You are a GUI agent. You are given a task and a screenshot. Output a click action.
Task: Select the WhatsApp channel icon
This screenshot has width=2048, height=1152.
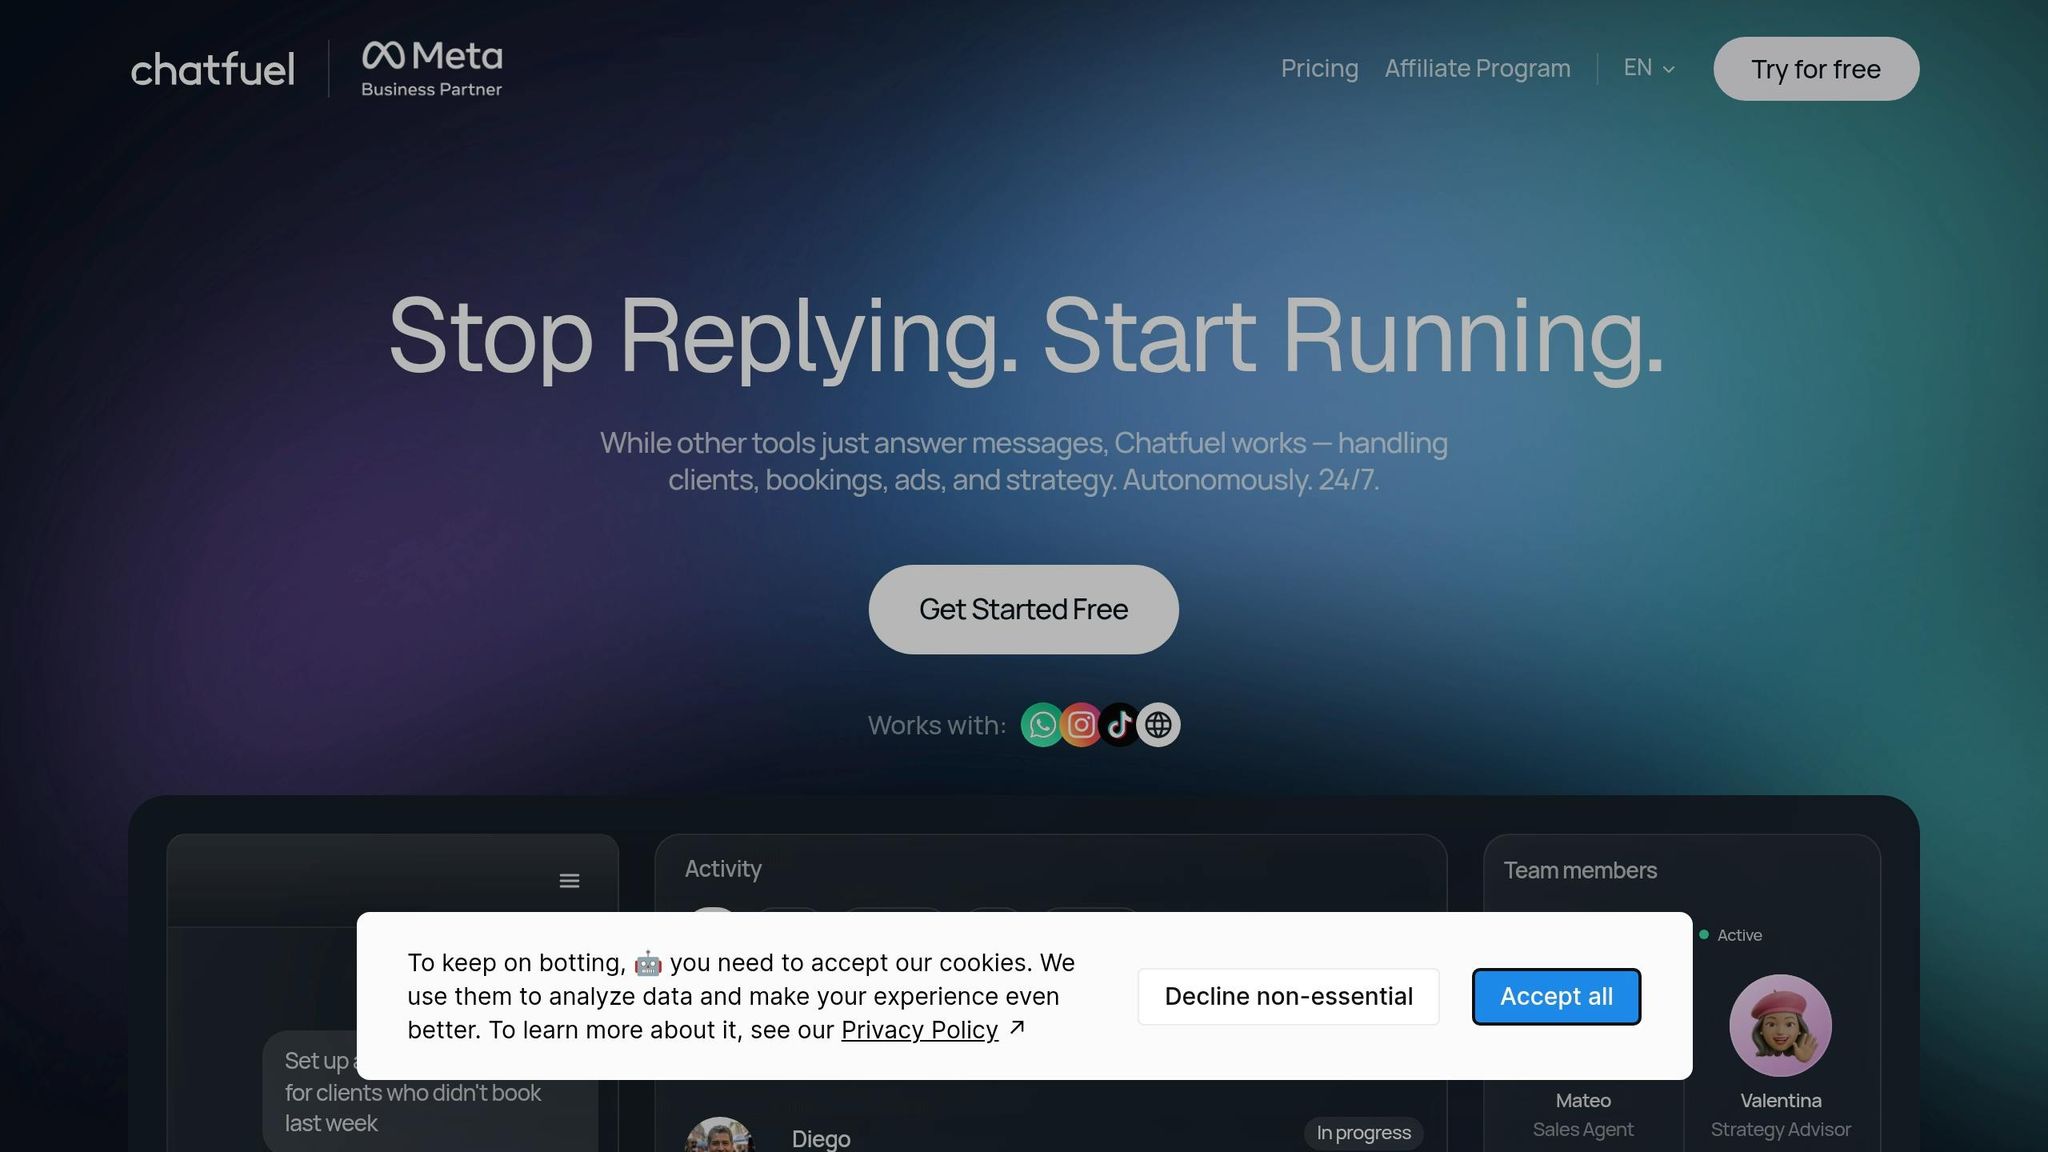(x=1042, y=725)
